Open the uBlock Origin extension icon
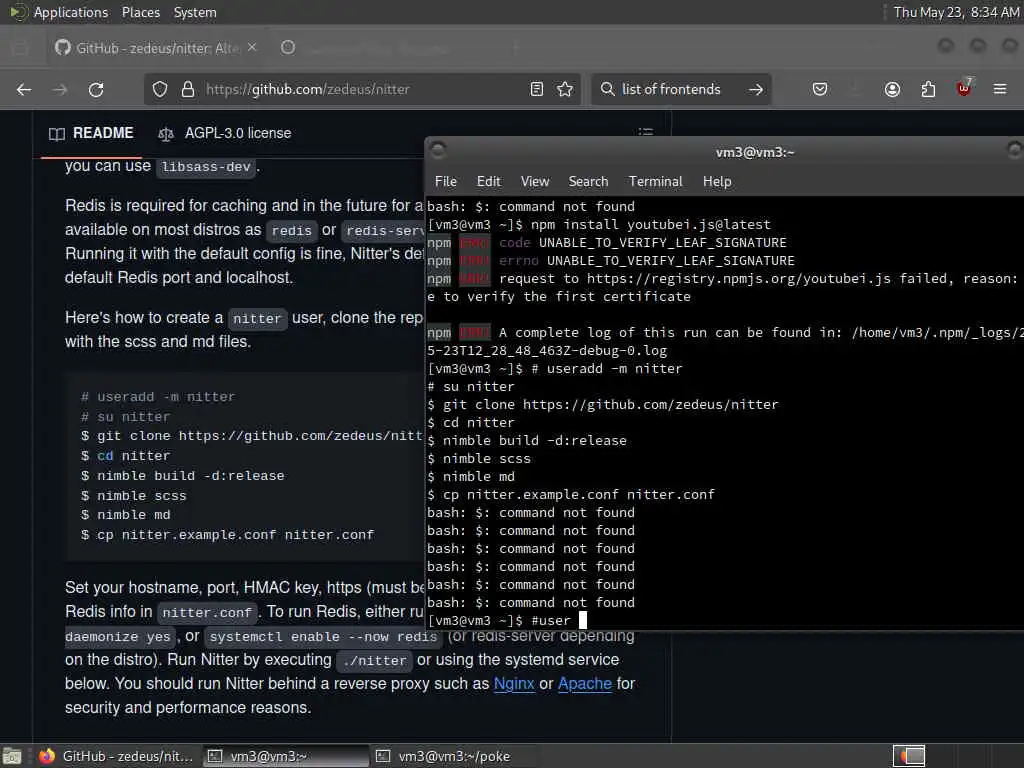 pyautogui.click(x=964, y=88)
